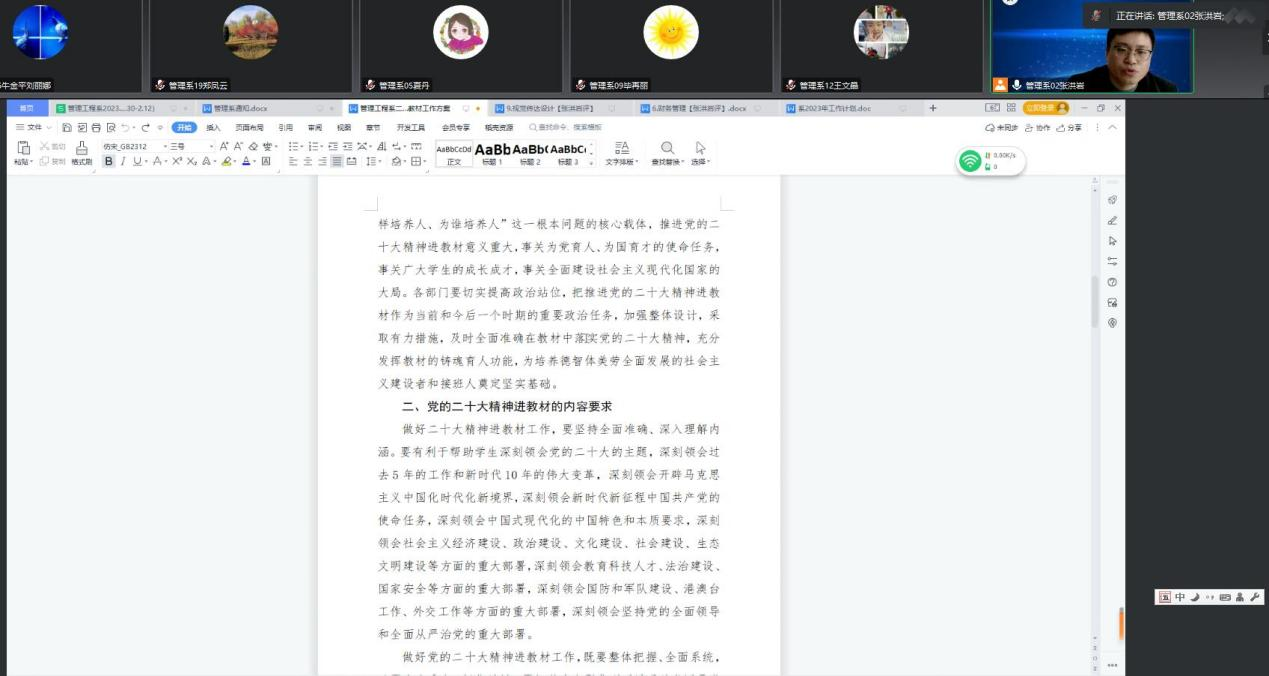1269x676 pixels.
Task: Click the font color red A swatch
Action: coord(246,161)
